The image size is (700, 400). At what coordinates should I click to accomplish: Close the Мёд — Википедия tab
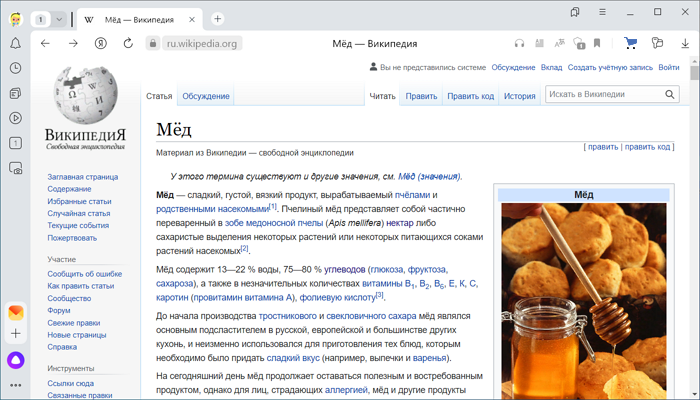pyautogui.click(x=192, y=20)
